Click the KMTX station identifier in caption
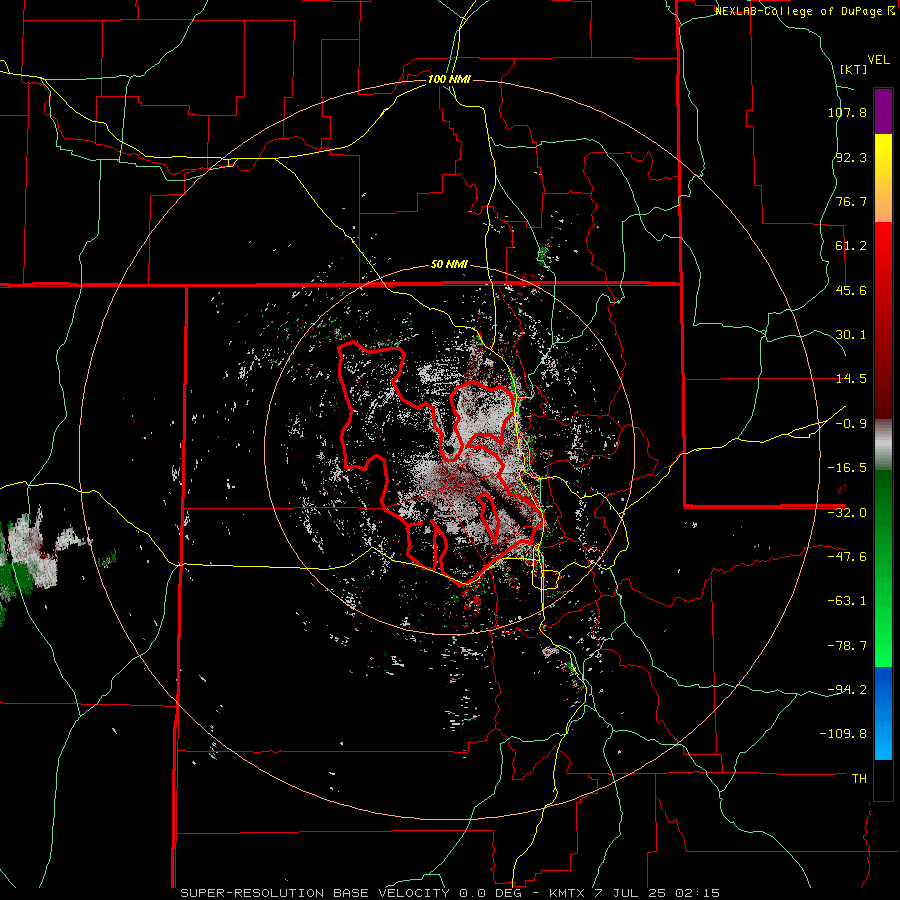This screenshot has height=900, width=900. tap(567, 893)
